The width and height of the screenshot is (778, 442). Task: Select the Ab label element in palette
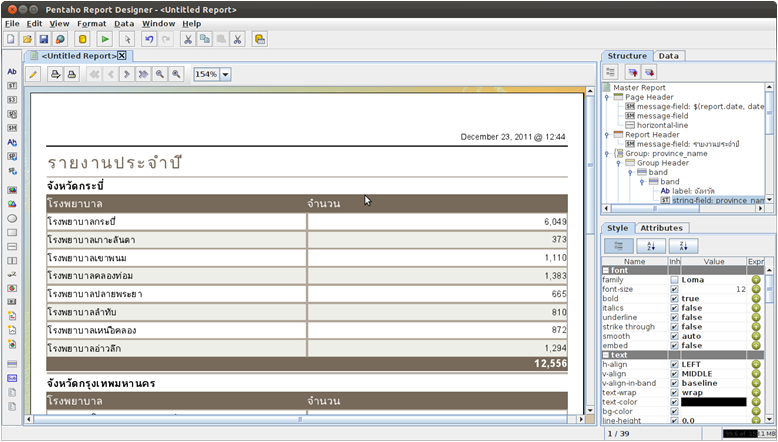coord(12,71)
